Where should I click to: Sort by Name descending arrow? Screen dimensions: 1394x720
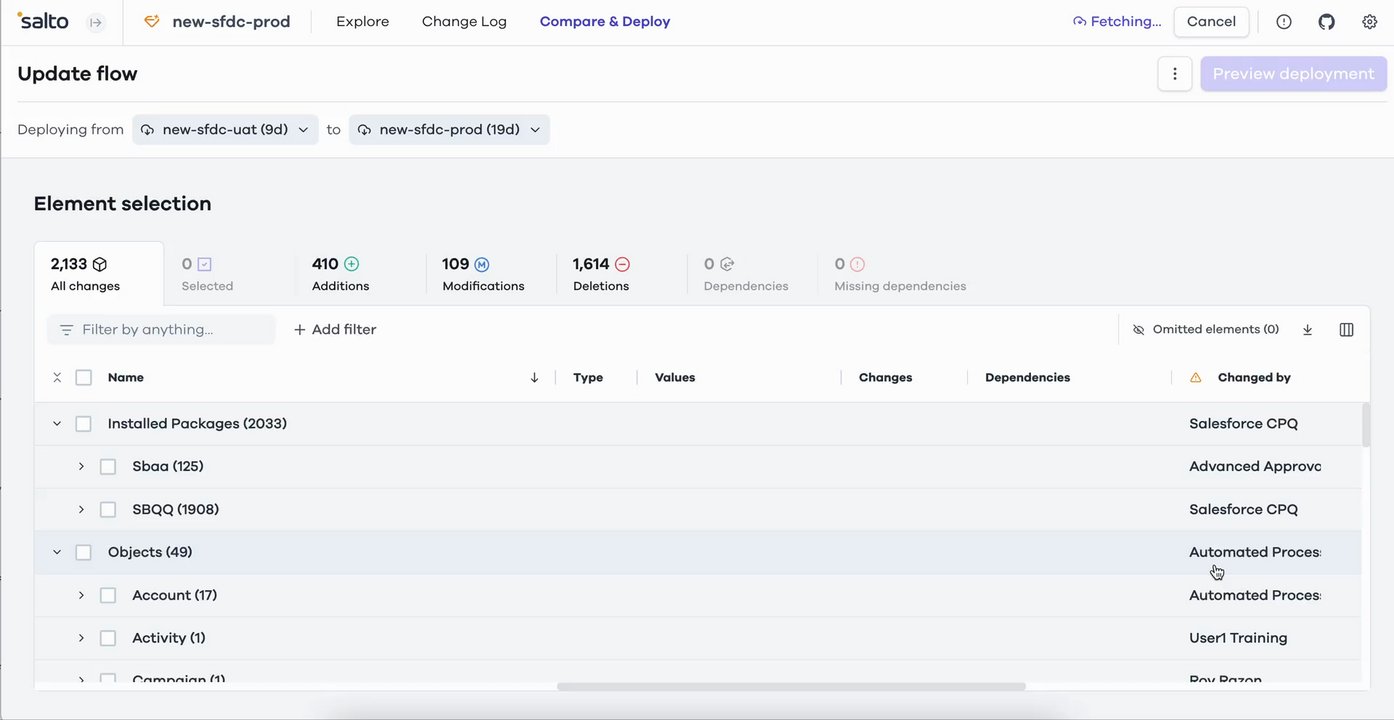tap(534, 377)
